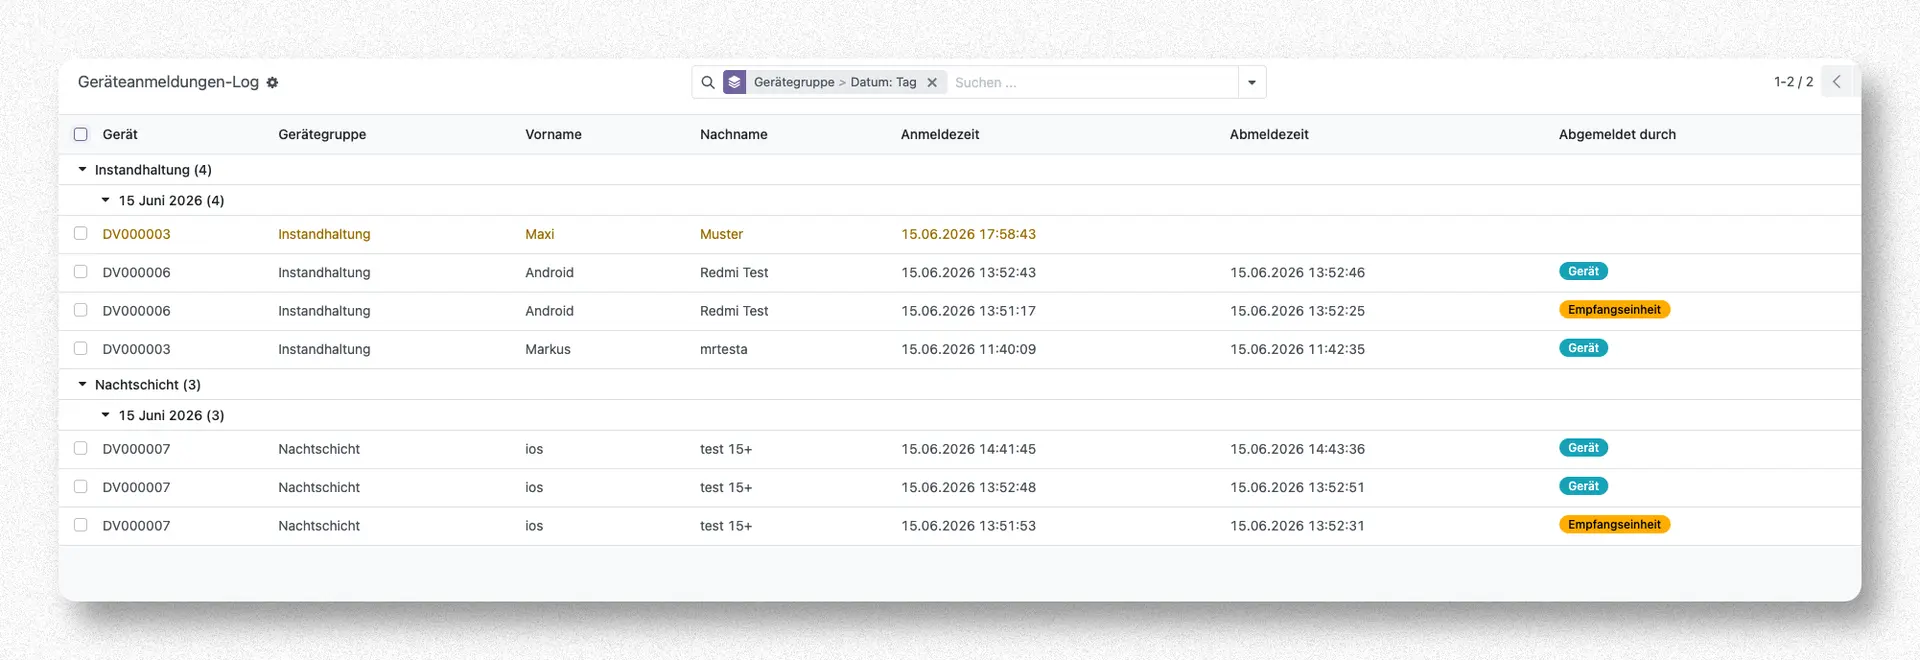Click logout time 15.06.2026 14:43:36

coord(1297,449)
